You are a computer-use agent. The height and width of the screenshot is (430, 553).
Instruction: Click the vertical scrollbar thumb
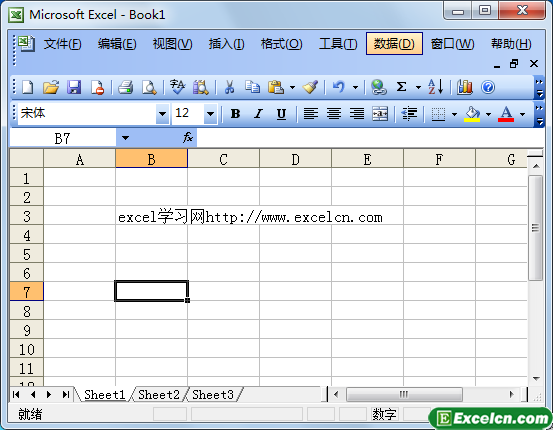point(535,228)
